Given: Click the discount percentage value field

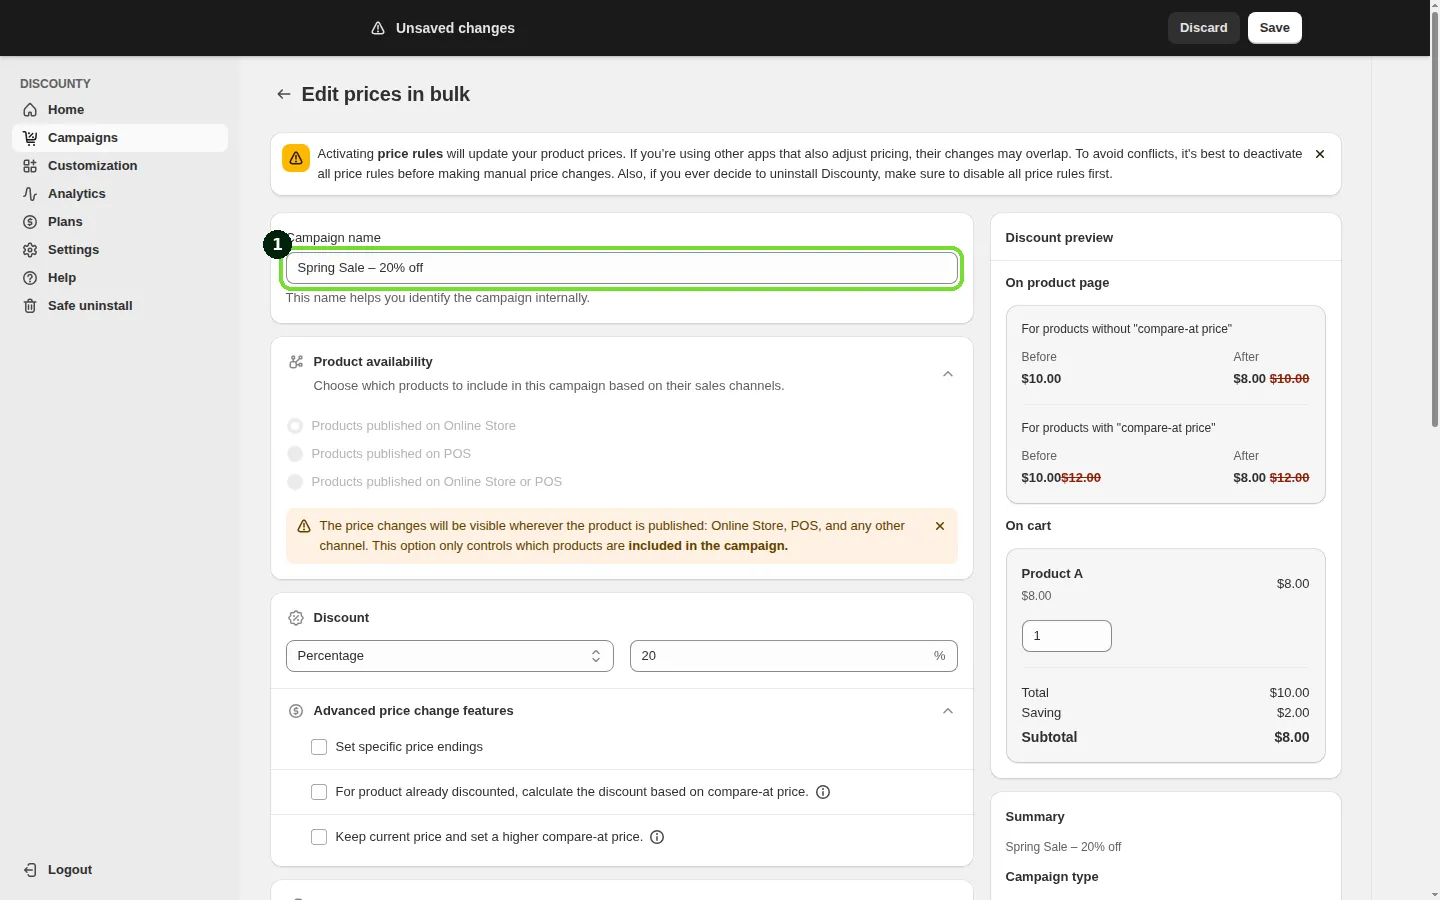Looking at the screenshot, I should 794,656.
